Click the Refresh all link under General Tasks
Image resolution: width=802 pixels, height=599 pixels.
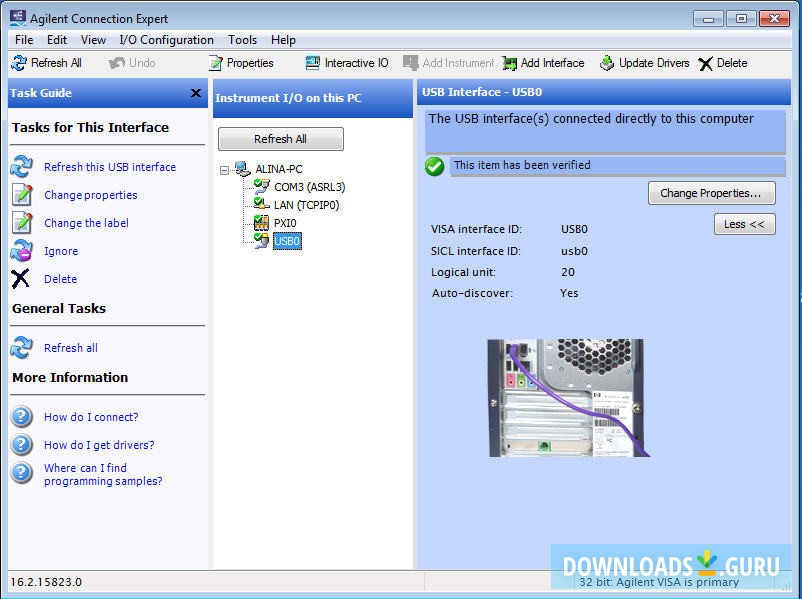point(71,348)
